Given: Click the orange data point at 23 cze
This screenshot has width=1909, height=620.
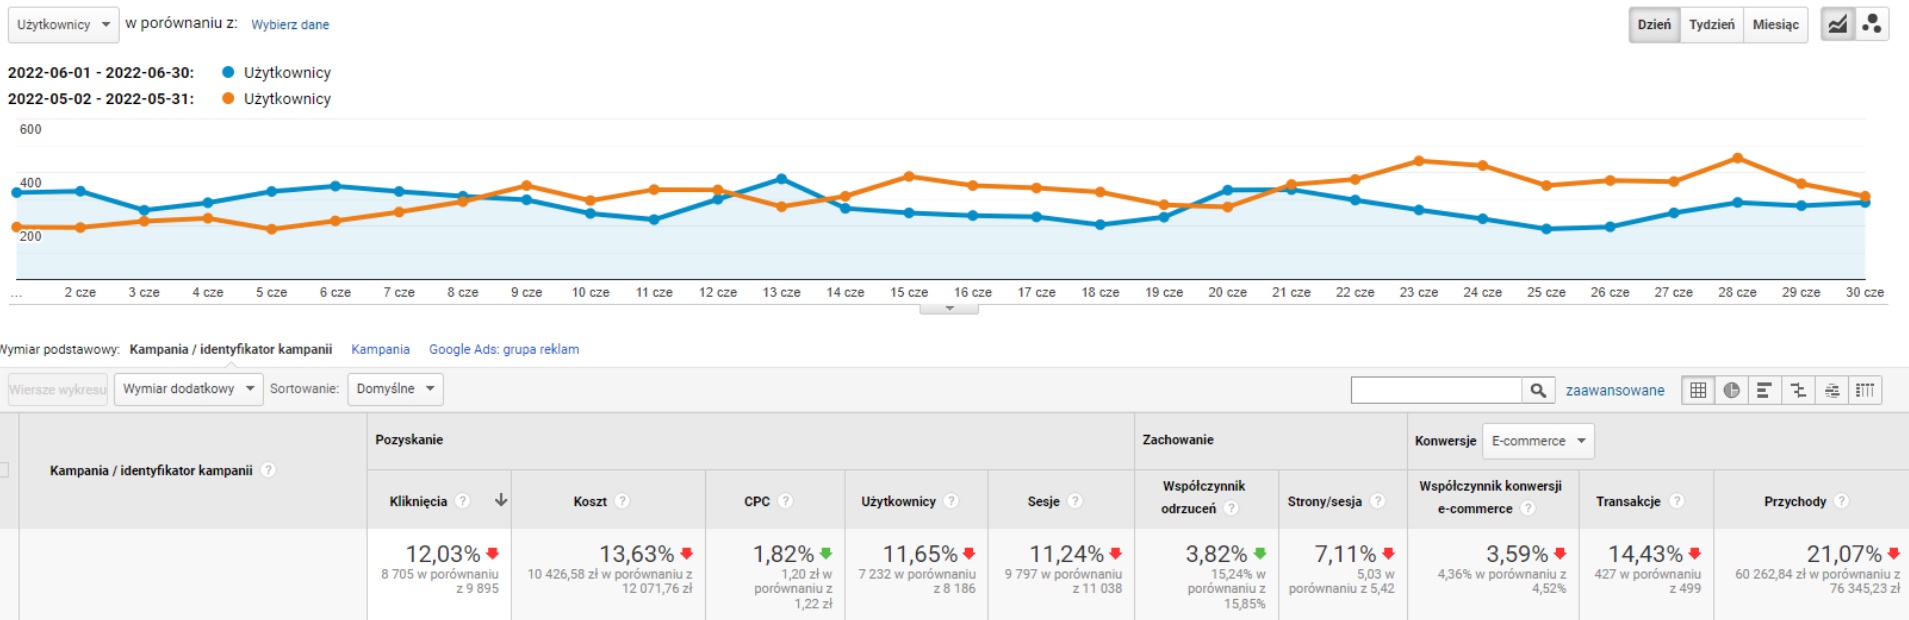Looking at the screenshot, I should tap(1418, 161).
